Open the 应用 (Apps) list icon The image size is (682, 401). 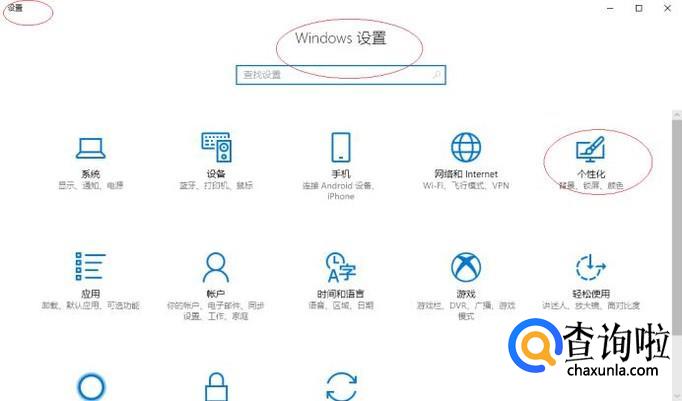point(90,266)
